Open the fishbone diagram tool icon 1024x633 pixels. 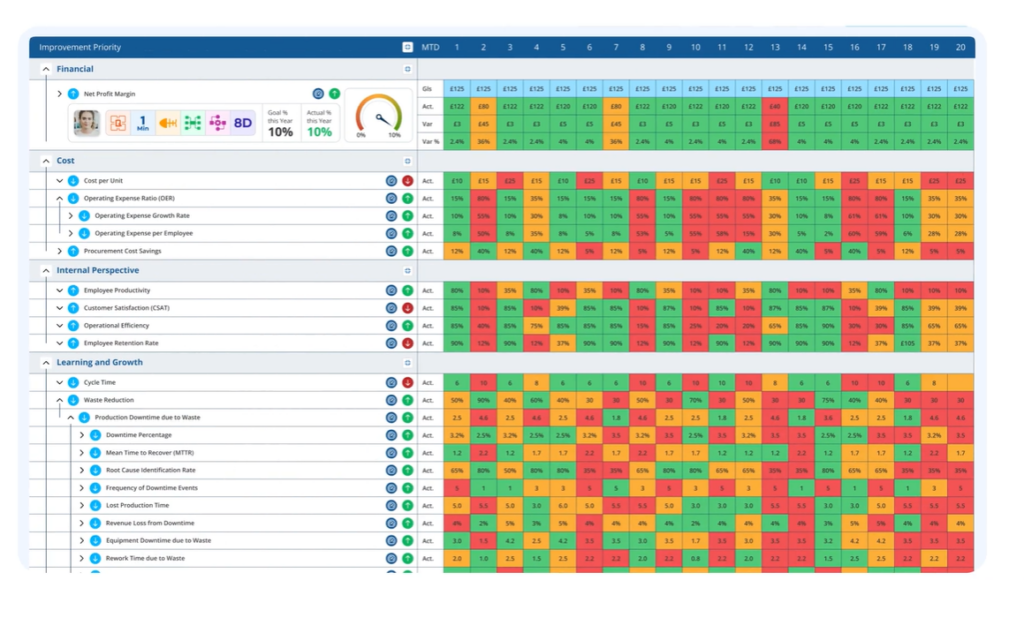pos(168,122)
